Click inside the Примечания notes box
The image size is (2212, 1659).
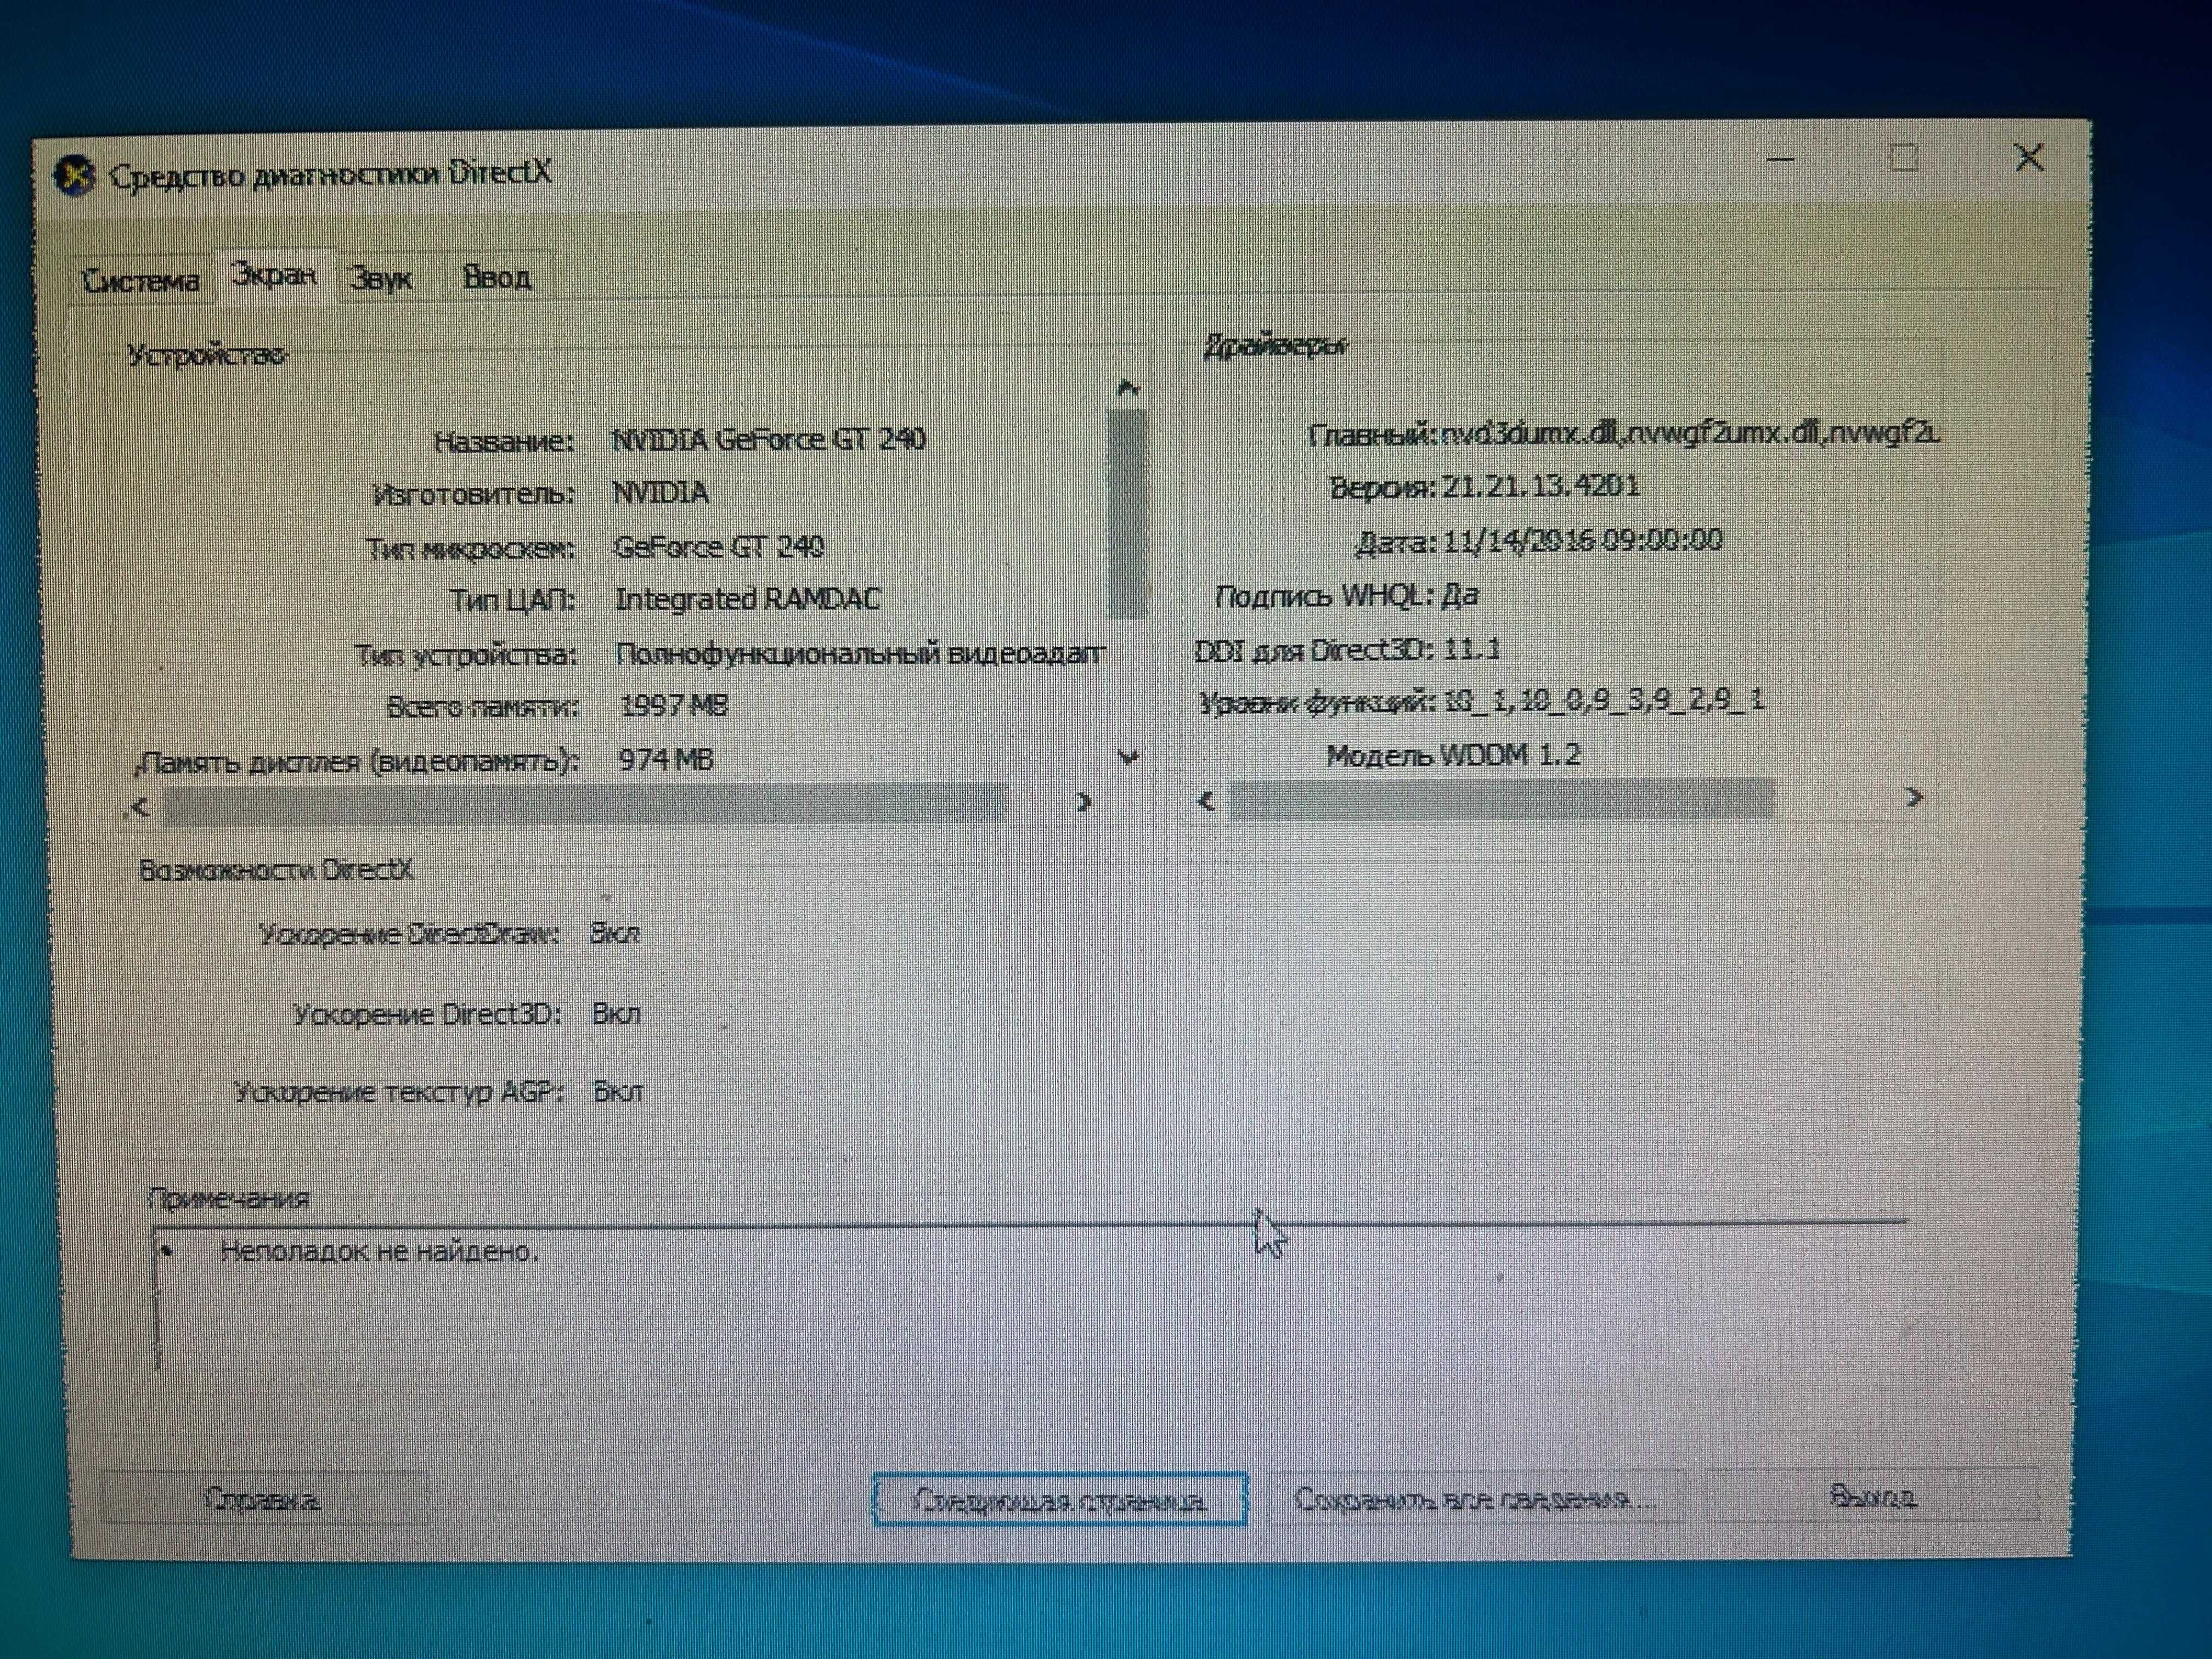(x=1000, y=1300)
